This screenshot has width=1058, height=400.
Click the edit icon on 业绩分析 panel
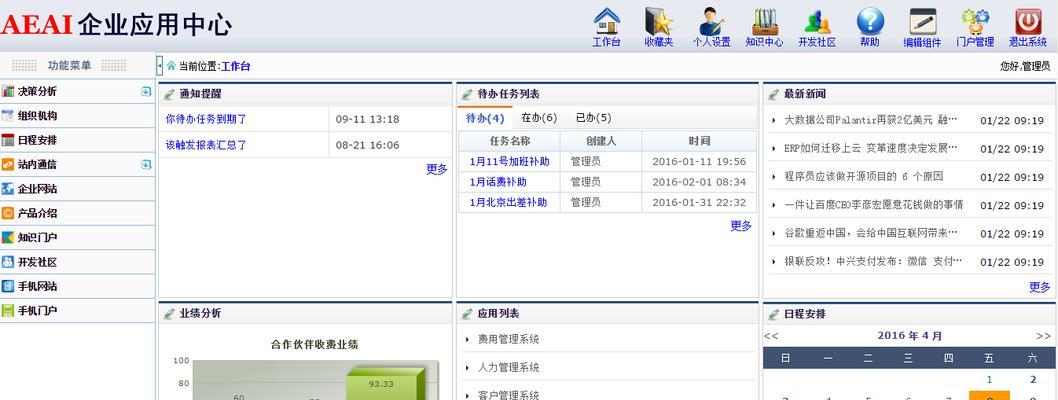[169, 314]
